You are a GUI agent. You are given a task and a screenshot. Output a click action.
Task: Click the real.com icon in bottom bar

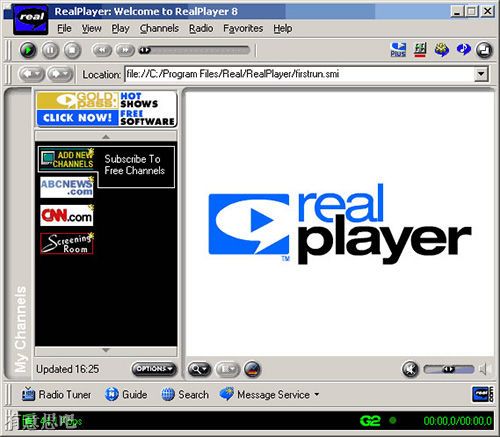coord(482,394)
